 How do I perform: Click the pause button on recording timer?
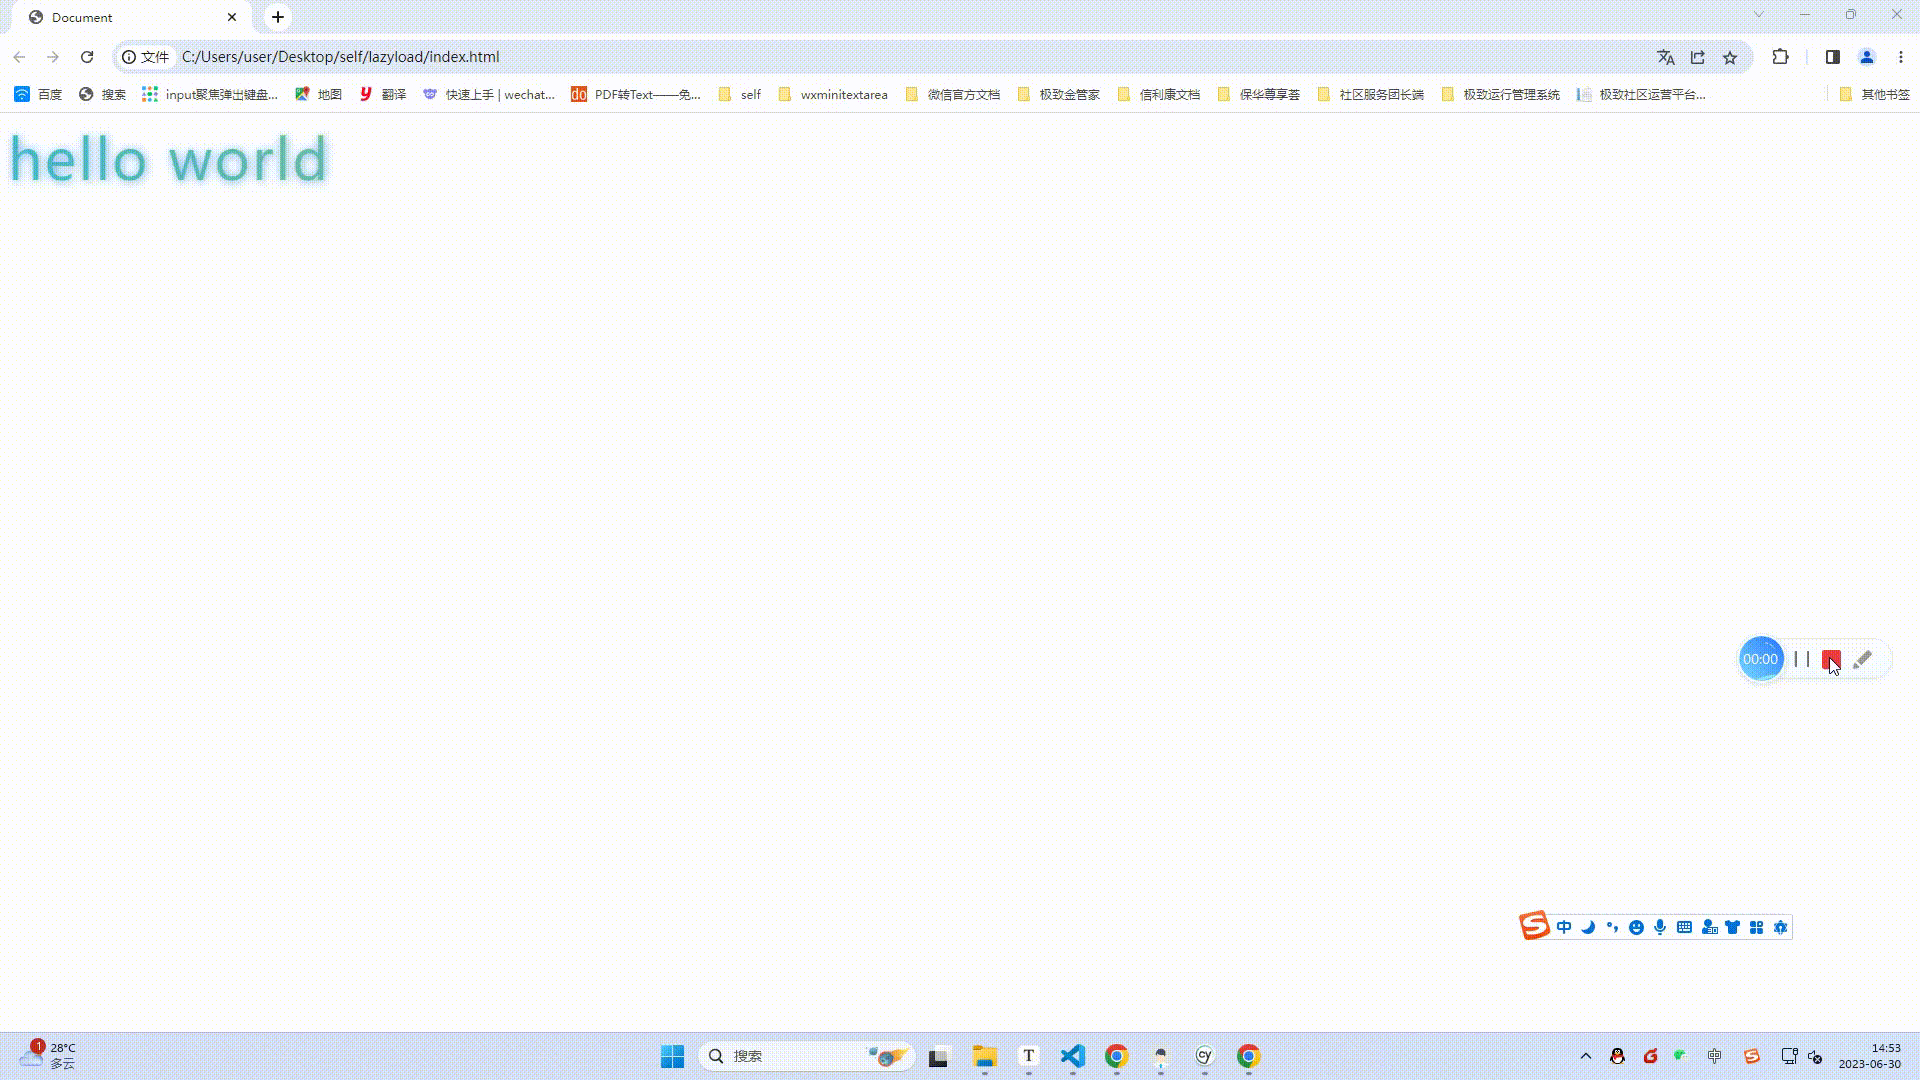pyautogui.click(x=1801, y=659)
